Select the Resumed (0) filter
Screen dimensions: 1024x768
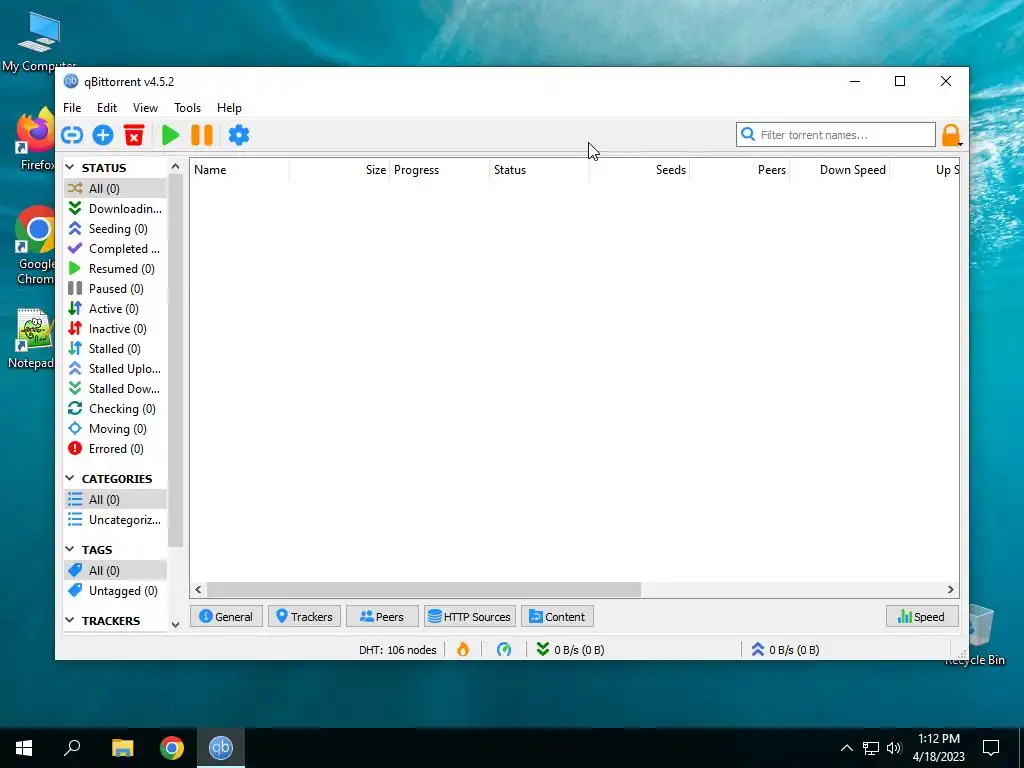[115, 269]
